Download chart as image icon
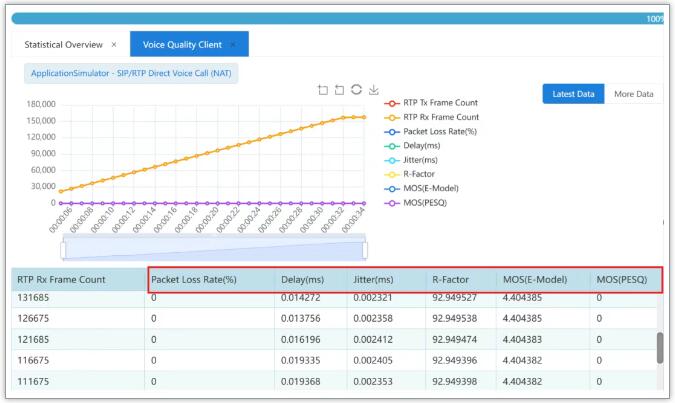675x403 pixels. (373, 90)
